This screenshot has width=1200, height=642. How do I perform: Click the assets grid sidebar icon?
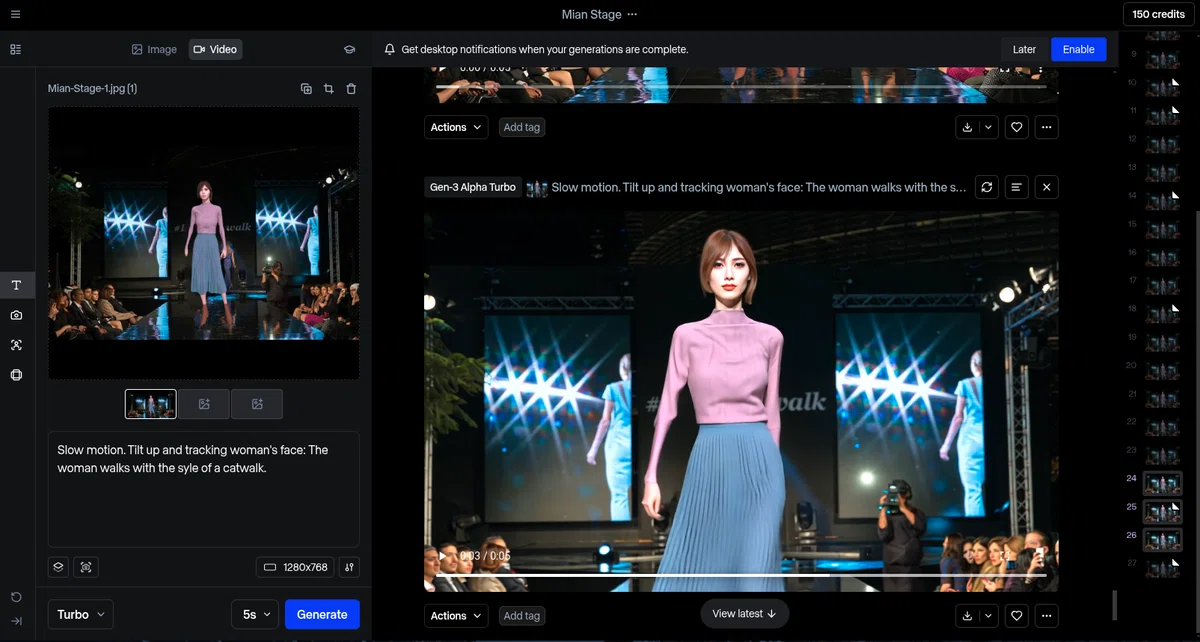click(x=15, y=49)
